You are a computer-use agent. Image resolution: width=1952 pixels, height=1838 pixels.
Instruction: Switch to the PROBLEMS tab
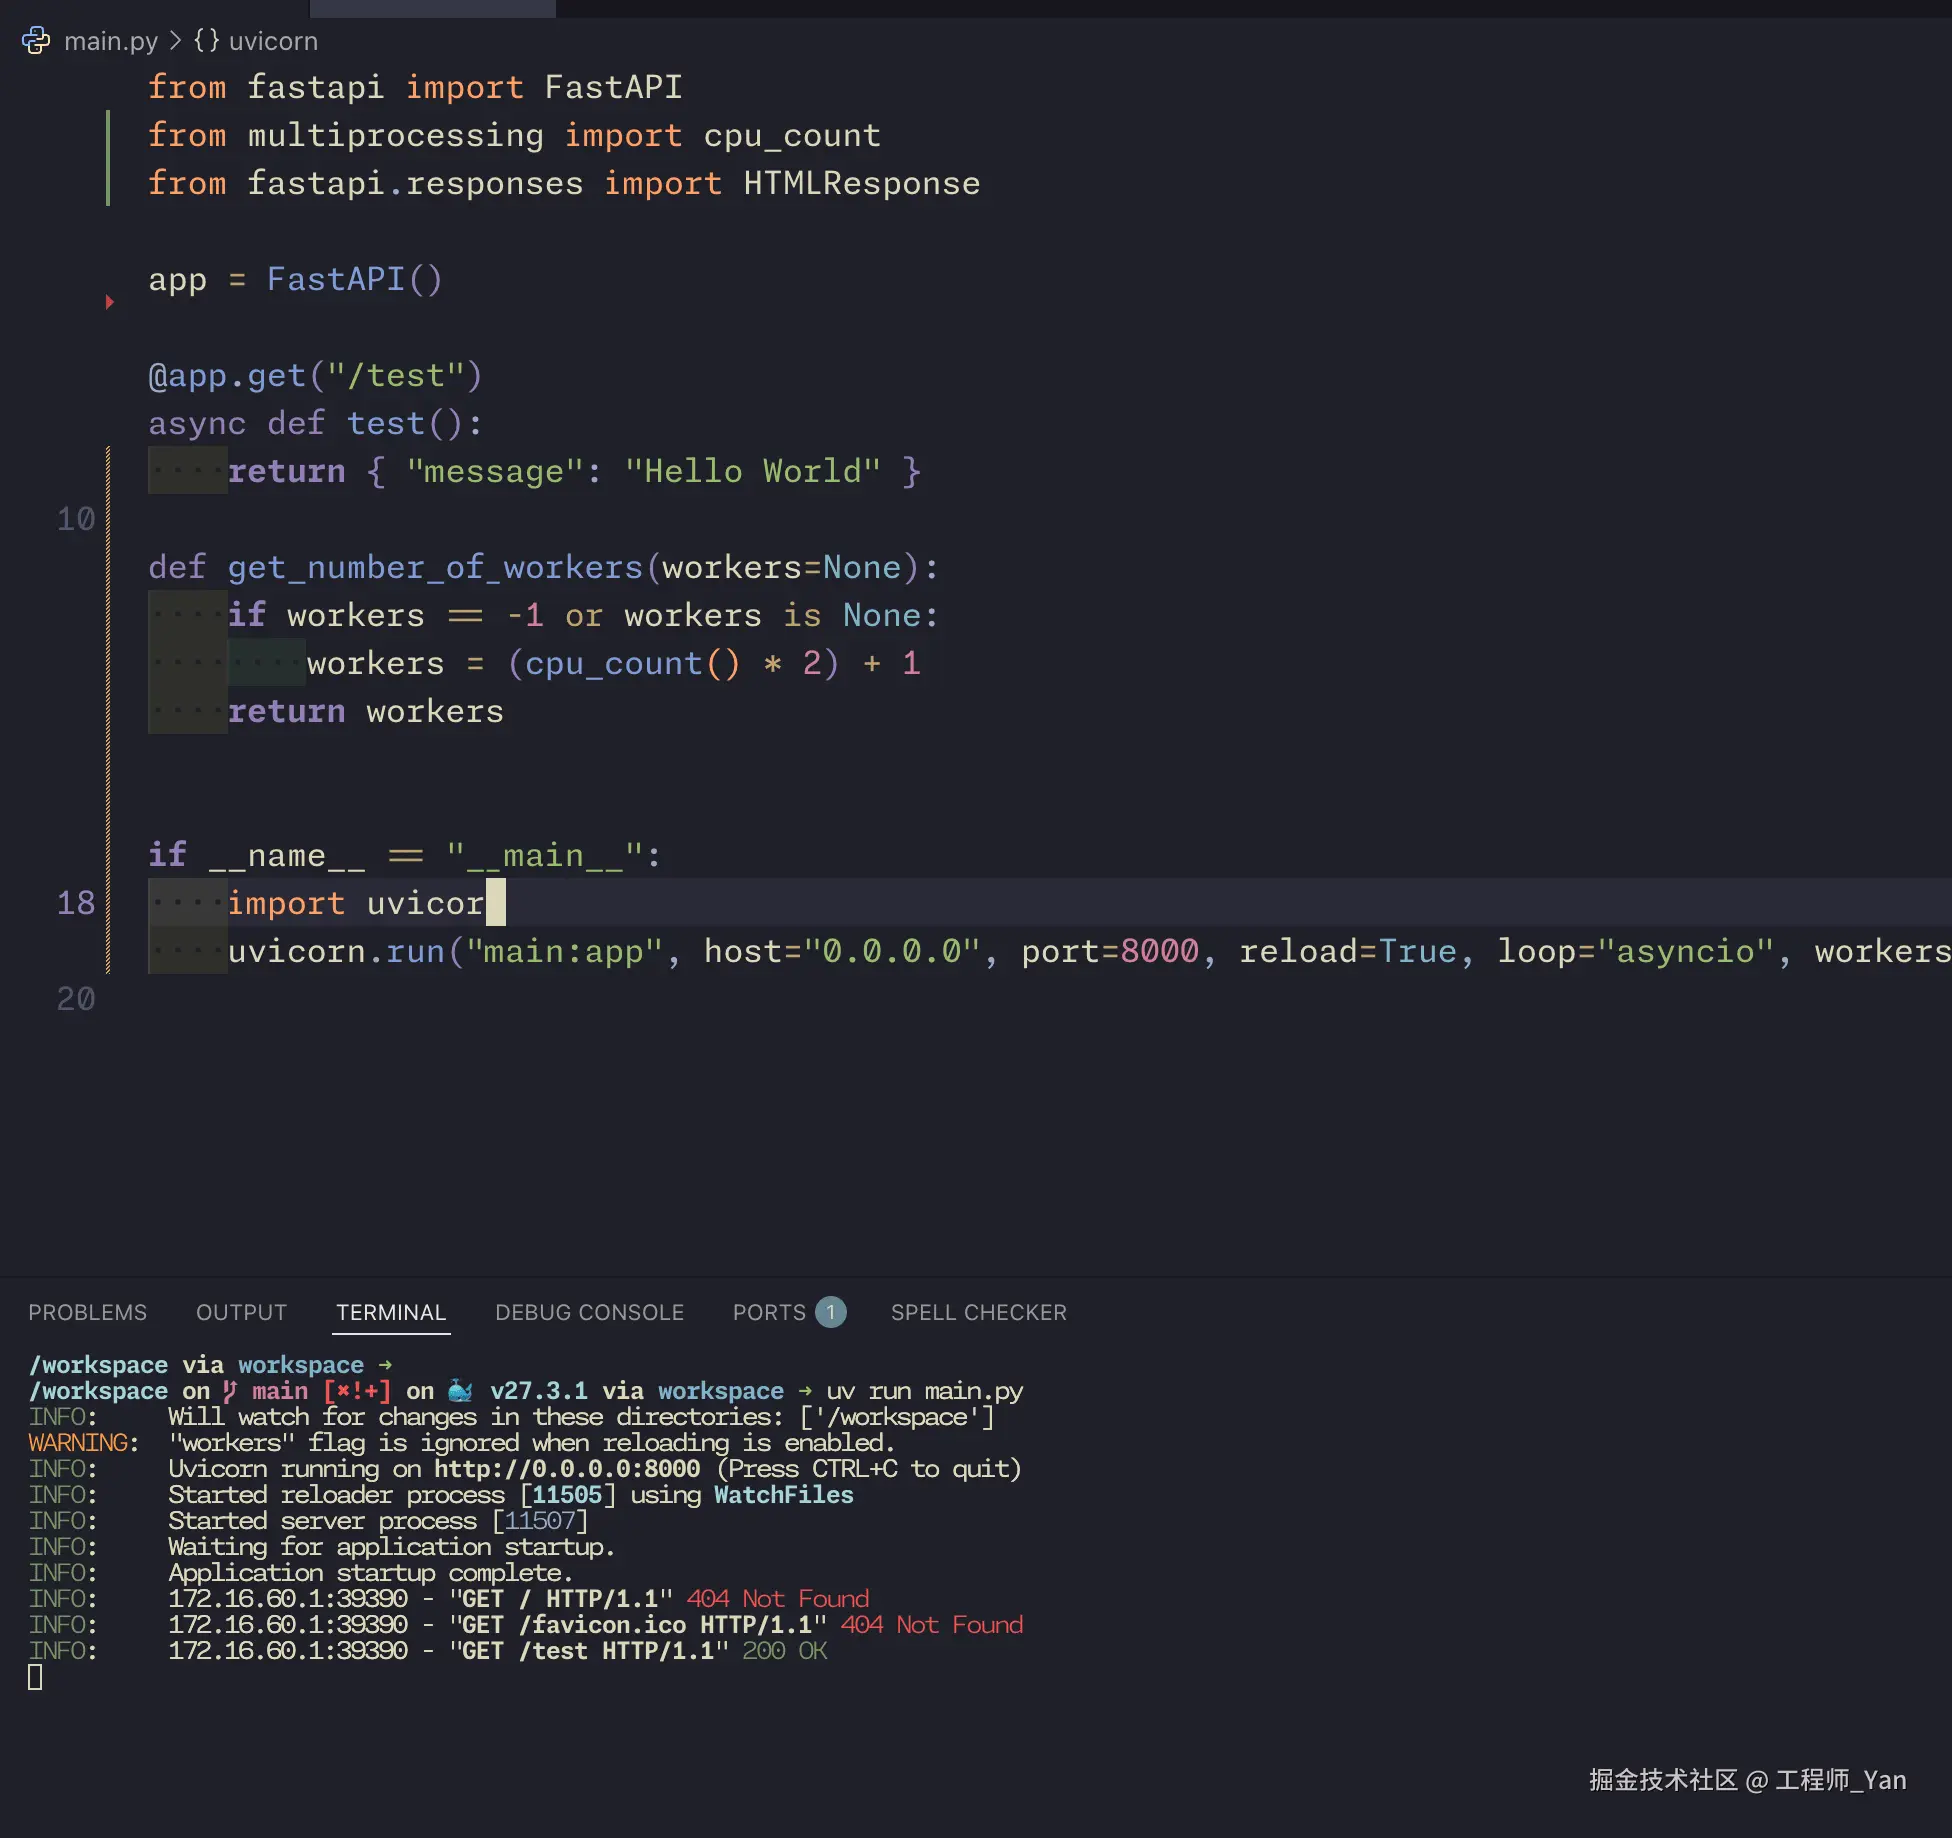point(87,1312)
